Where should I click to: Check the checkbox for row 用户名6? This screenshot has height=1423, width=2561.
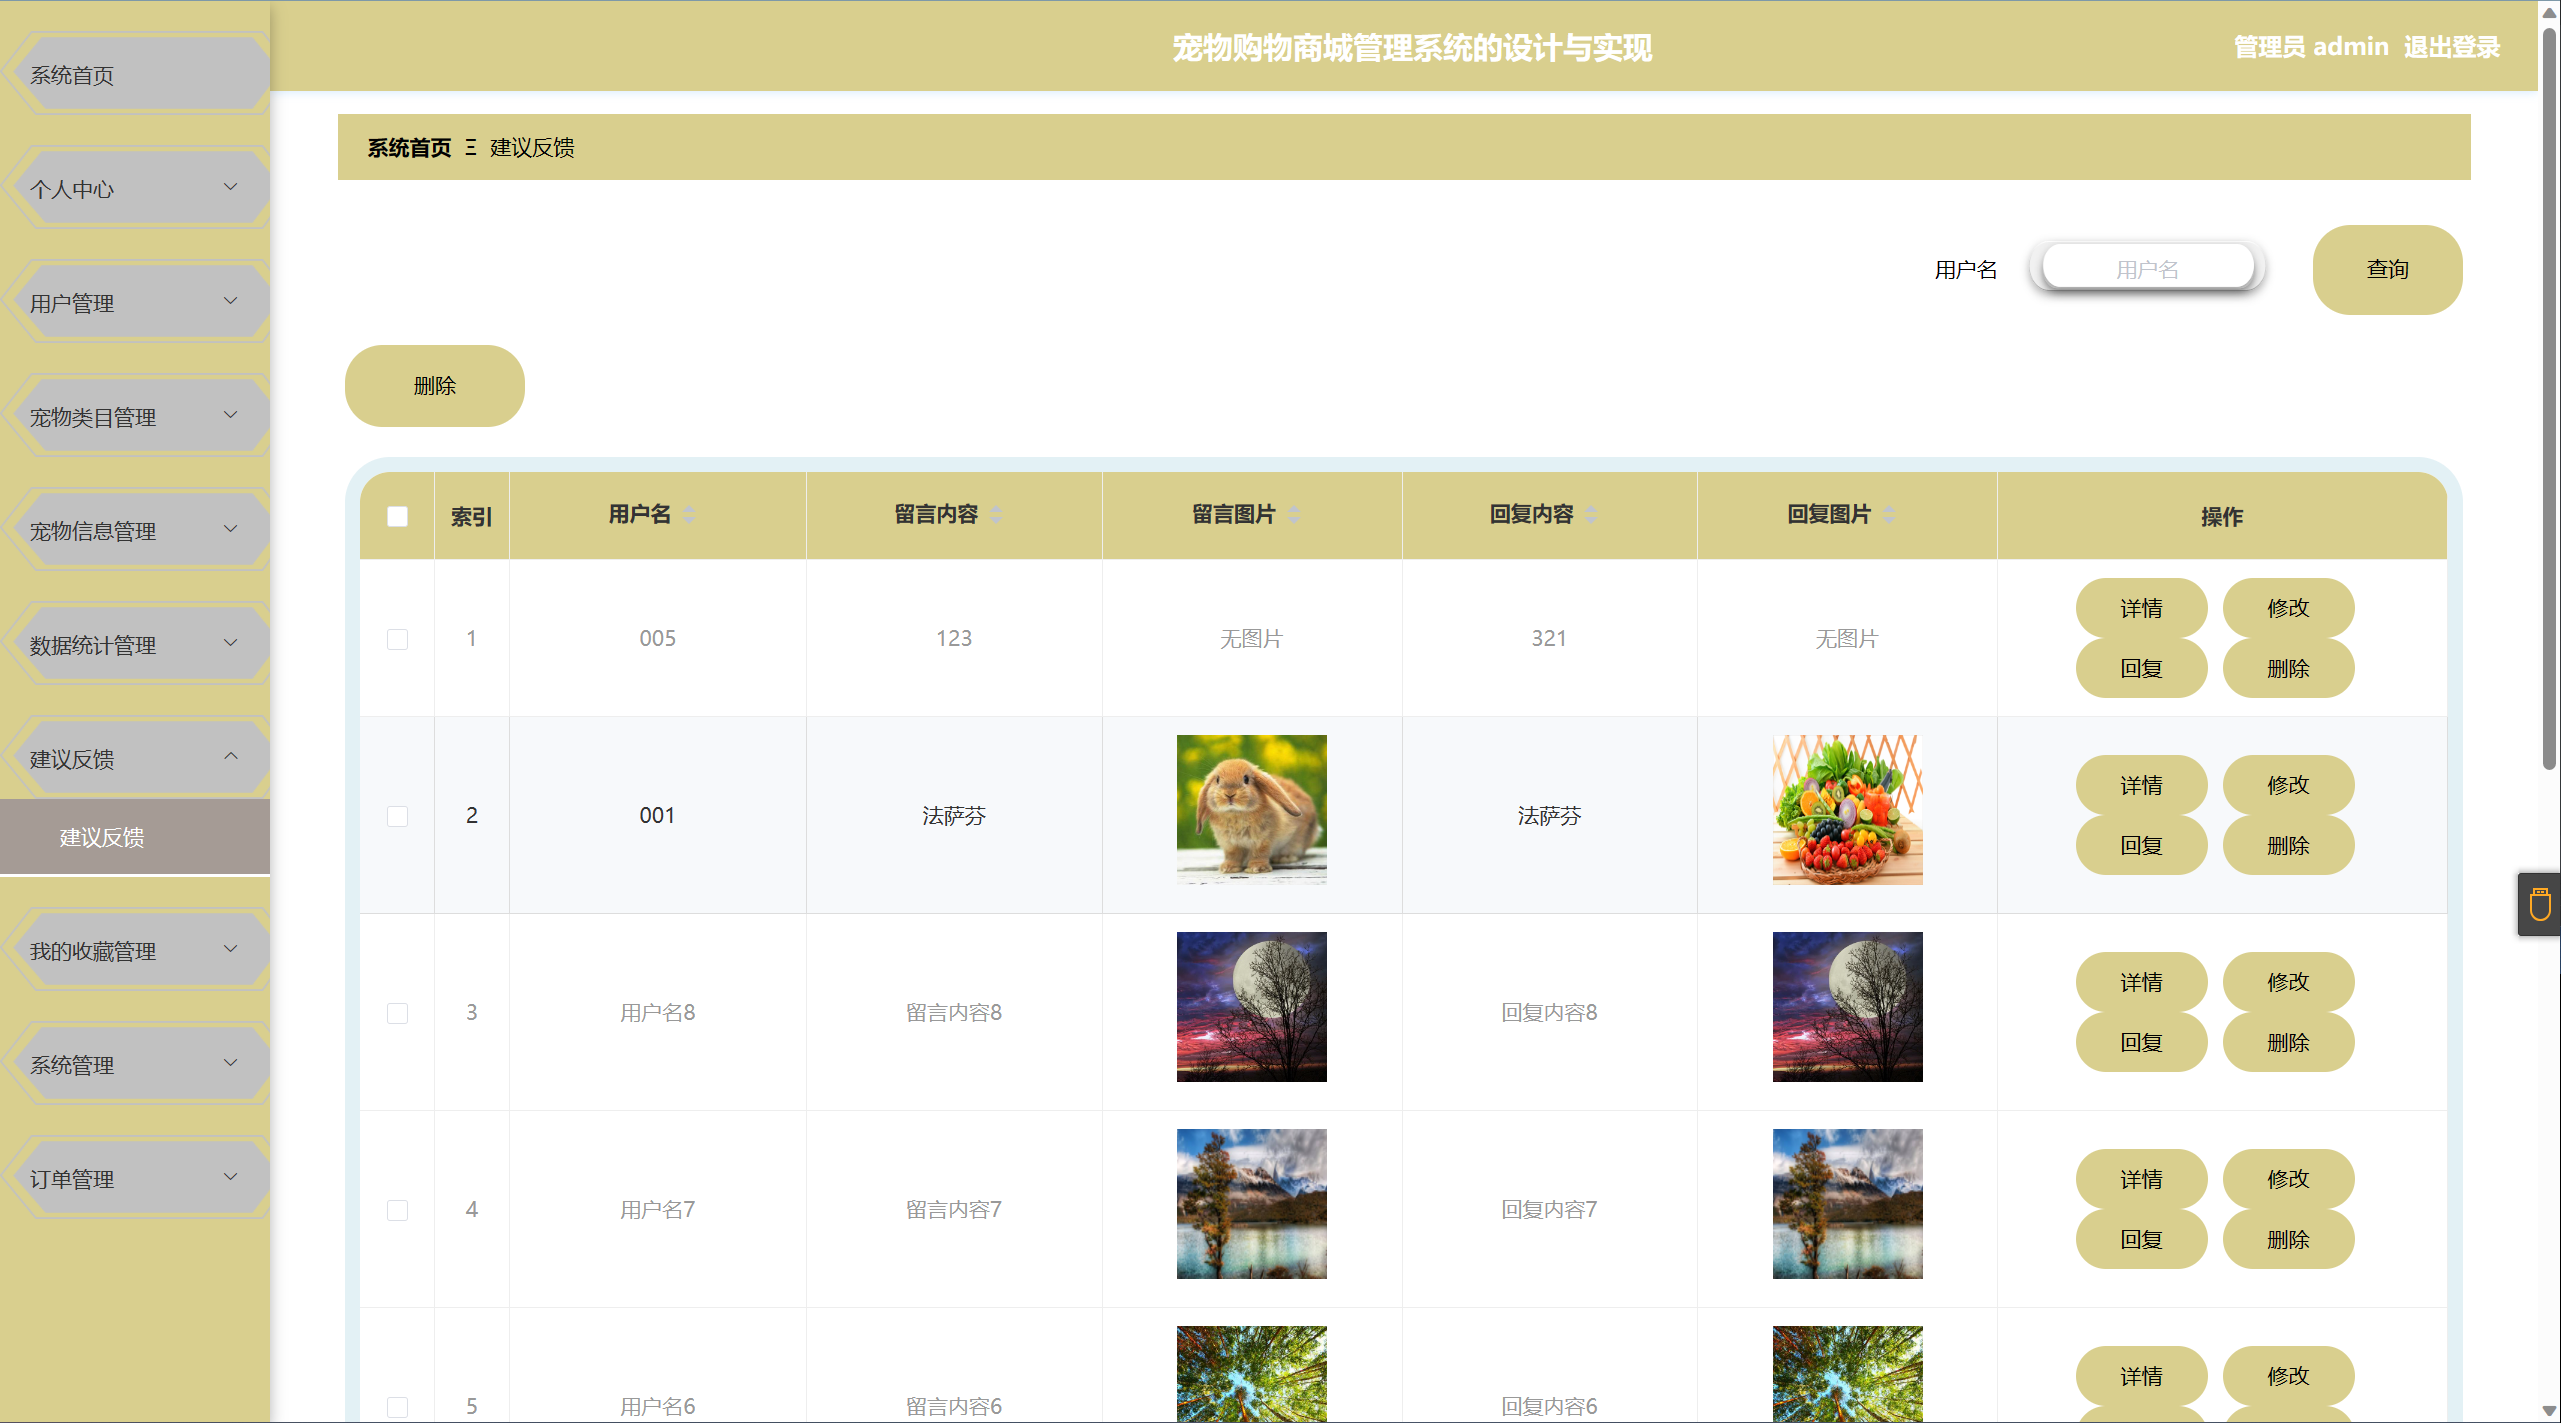(397, 1407)
